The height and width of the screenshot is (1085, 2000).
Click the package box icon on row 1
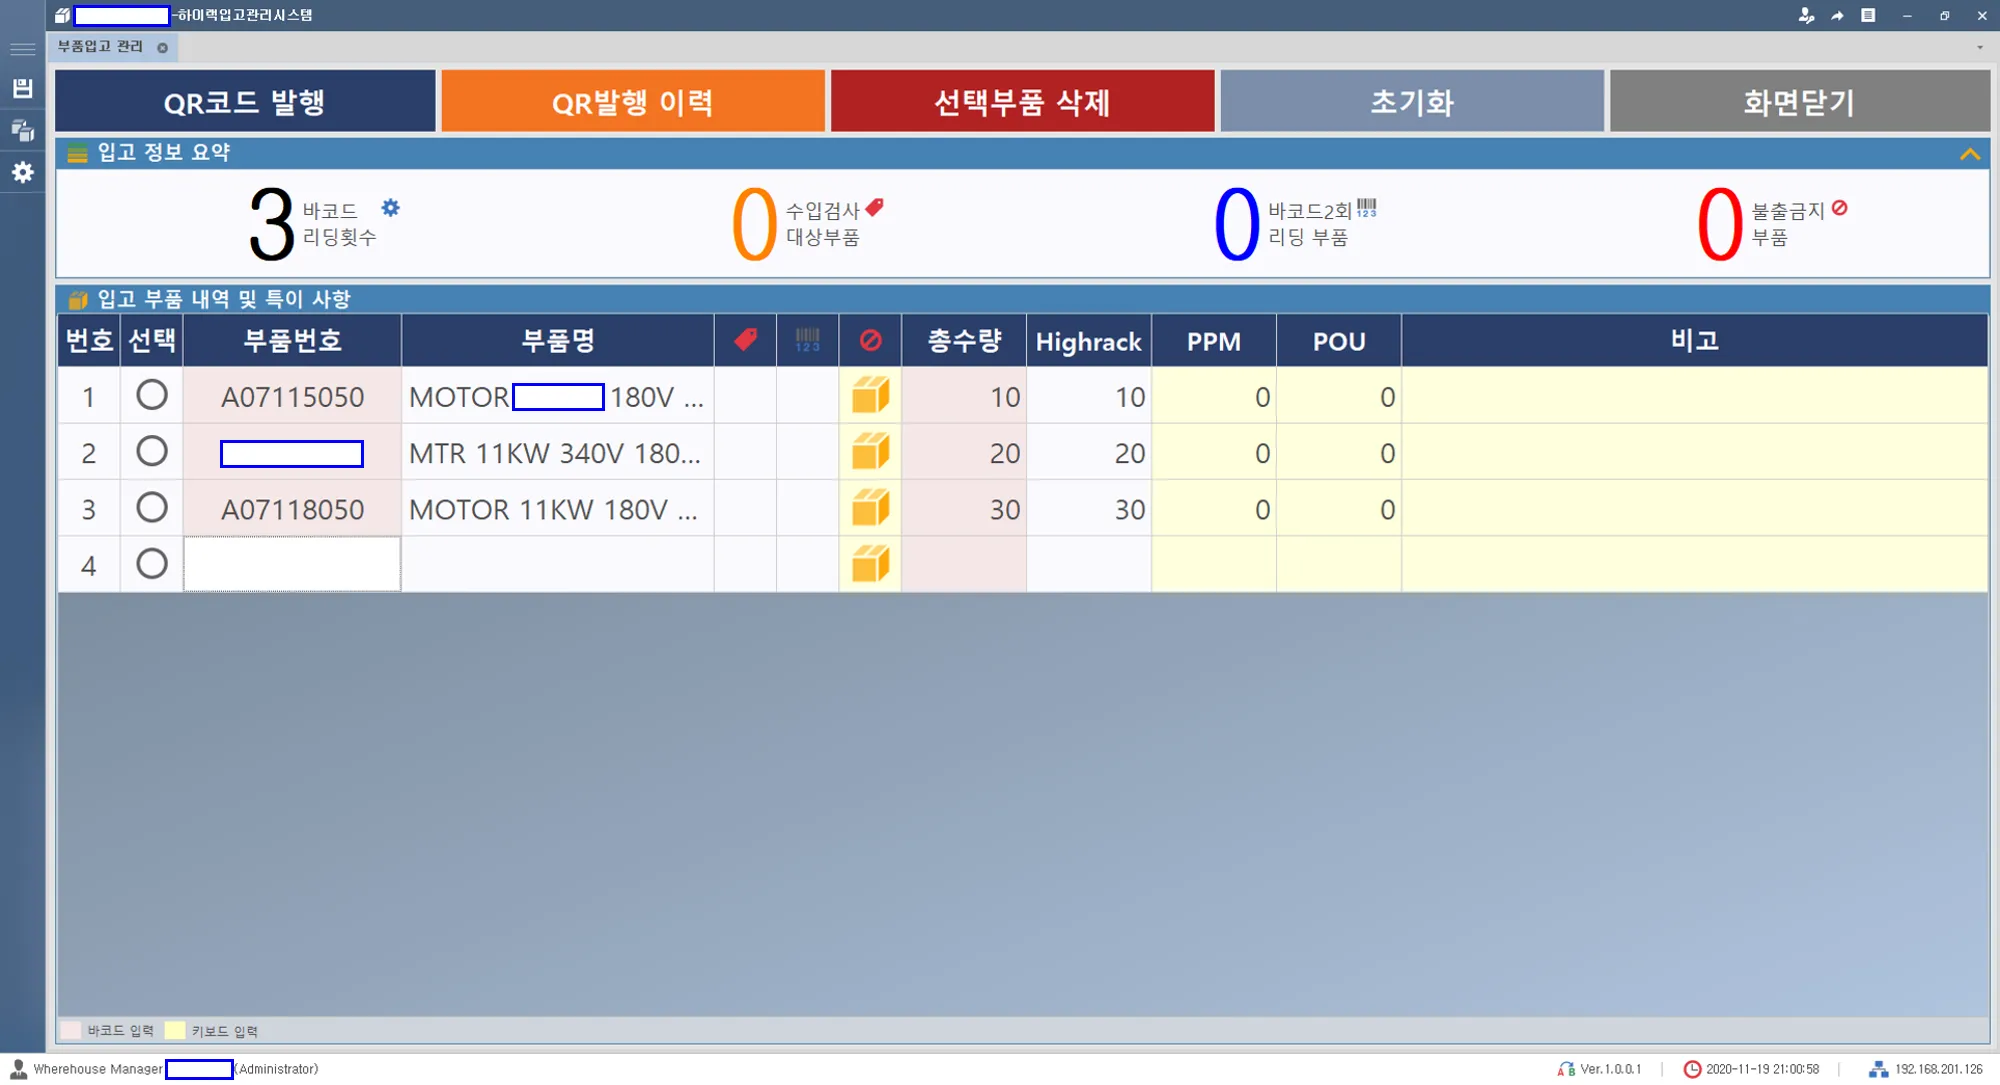pos(869,394)
